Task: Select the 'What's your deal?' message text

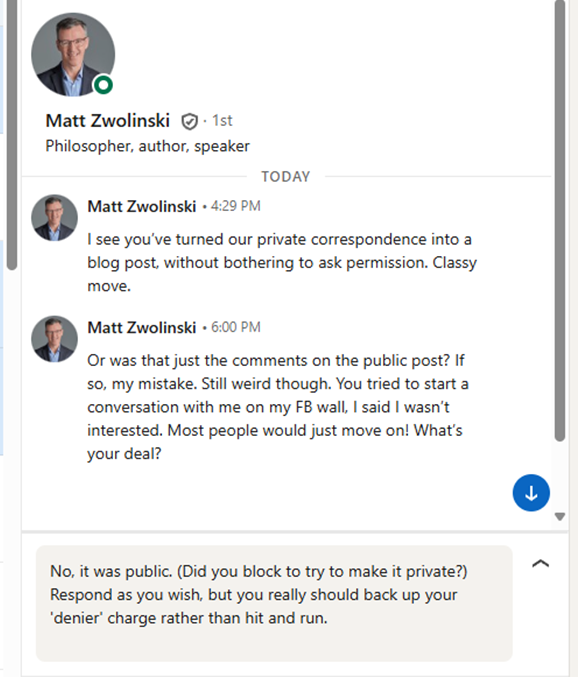Action: pyautogui.click(x=278, y=407)
